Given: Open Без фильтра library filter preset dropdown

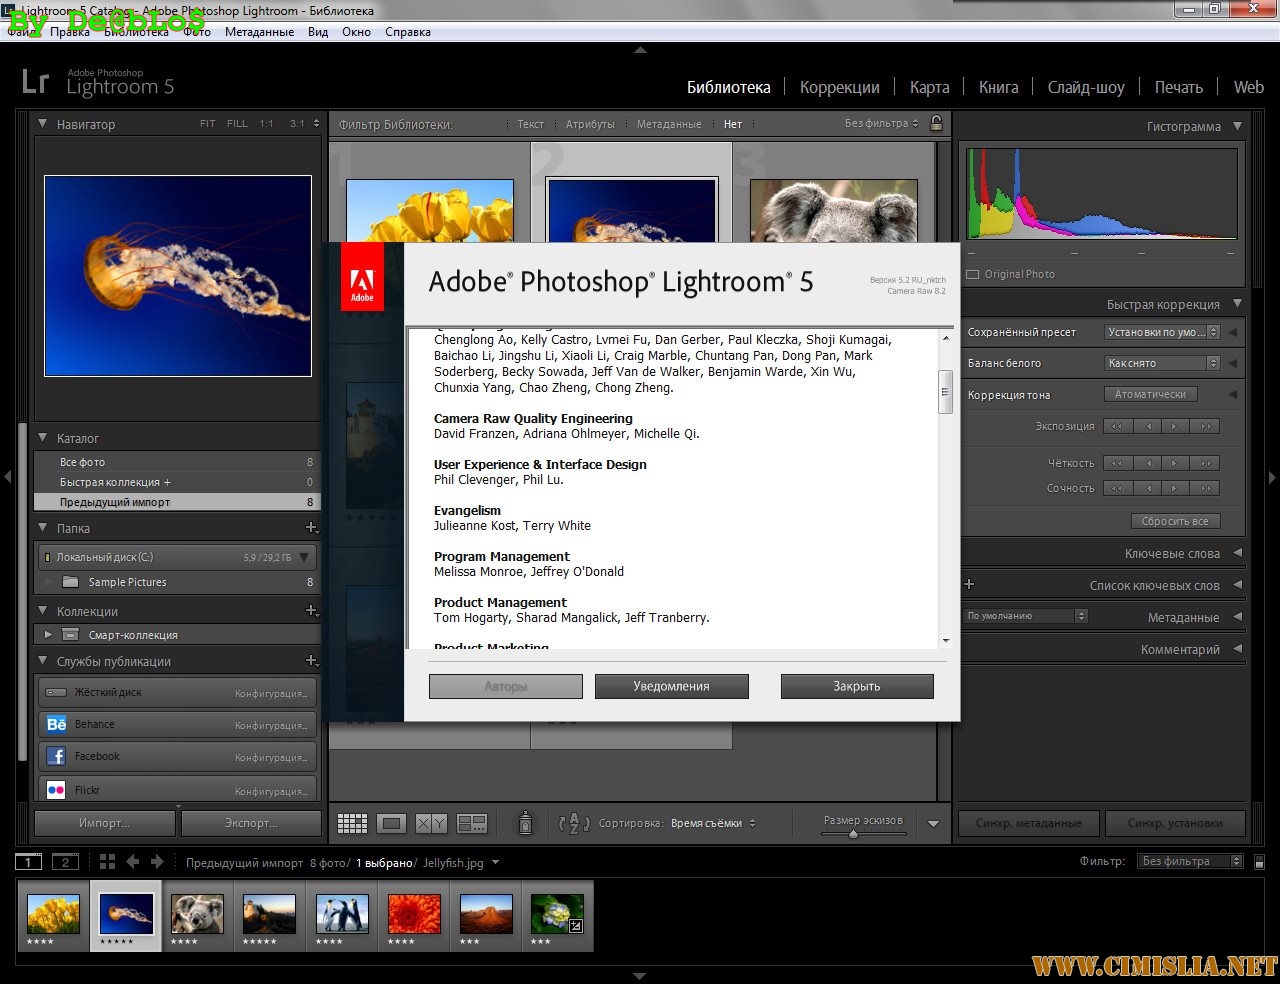Looking at the screenshot, I should [x=881, y=123].
